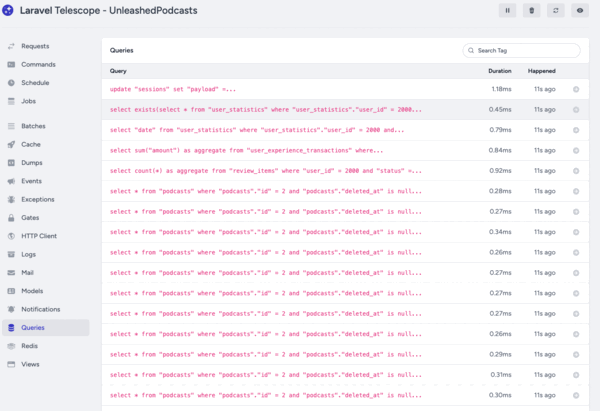Toggle auto-refresh of entries with the refresh button
Viewport: 600px width, 411px height.
556,10
